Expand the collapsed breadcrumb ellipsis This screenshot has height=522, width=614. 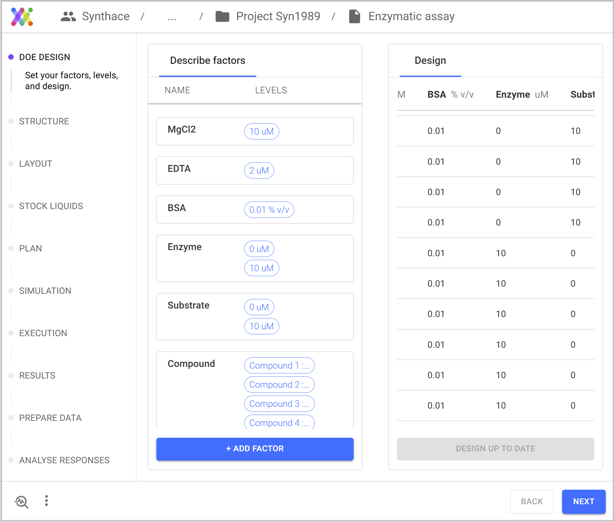pos(172,17)
